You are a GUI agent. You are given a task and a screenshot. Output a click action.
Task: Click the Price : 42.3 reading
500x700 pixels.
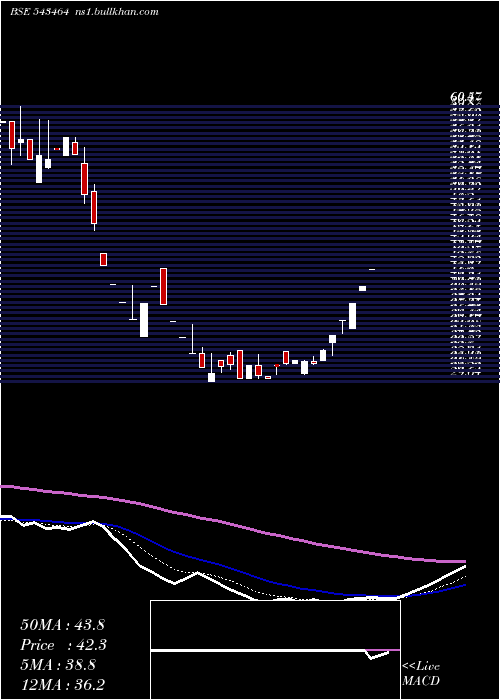coord(64,645)
